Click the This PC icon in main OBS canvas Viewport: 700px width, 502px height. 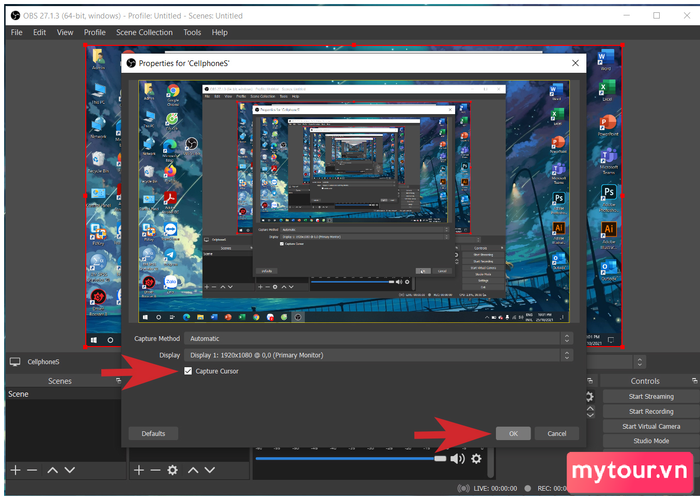click(99, 93)
